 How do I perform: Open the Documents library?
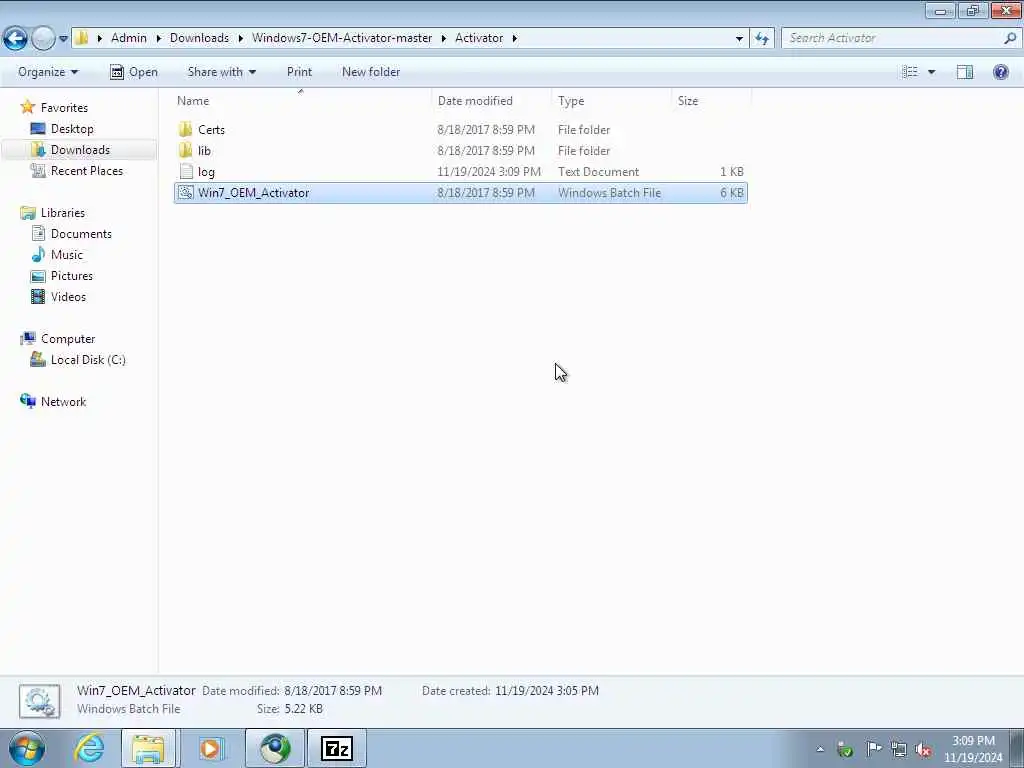tap(81, 234)
